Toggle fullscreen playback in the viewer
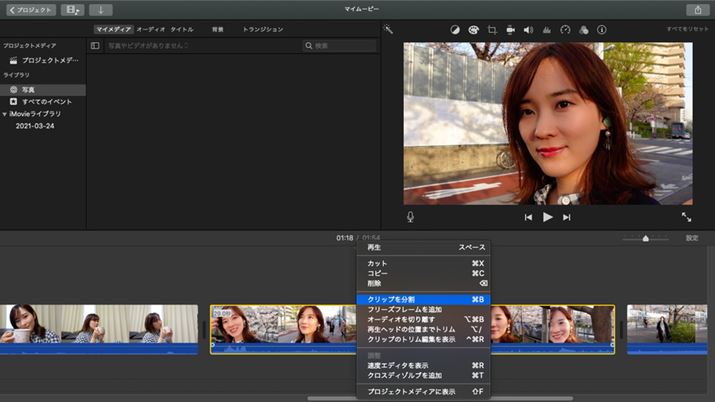The image size is (715, 402). click(x=686, y=216)
